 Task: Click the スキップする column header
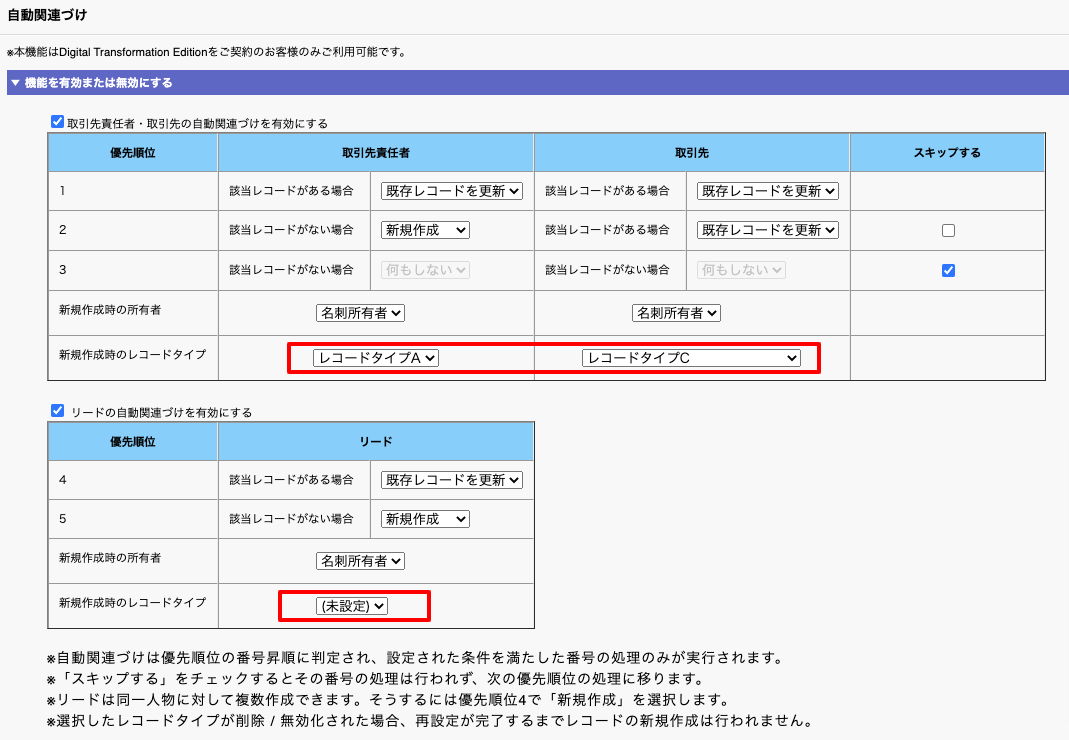tap(947, 153)
